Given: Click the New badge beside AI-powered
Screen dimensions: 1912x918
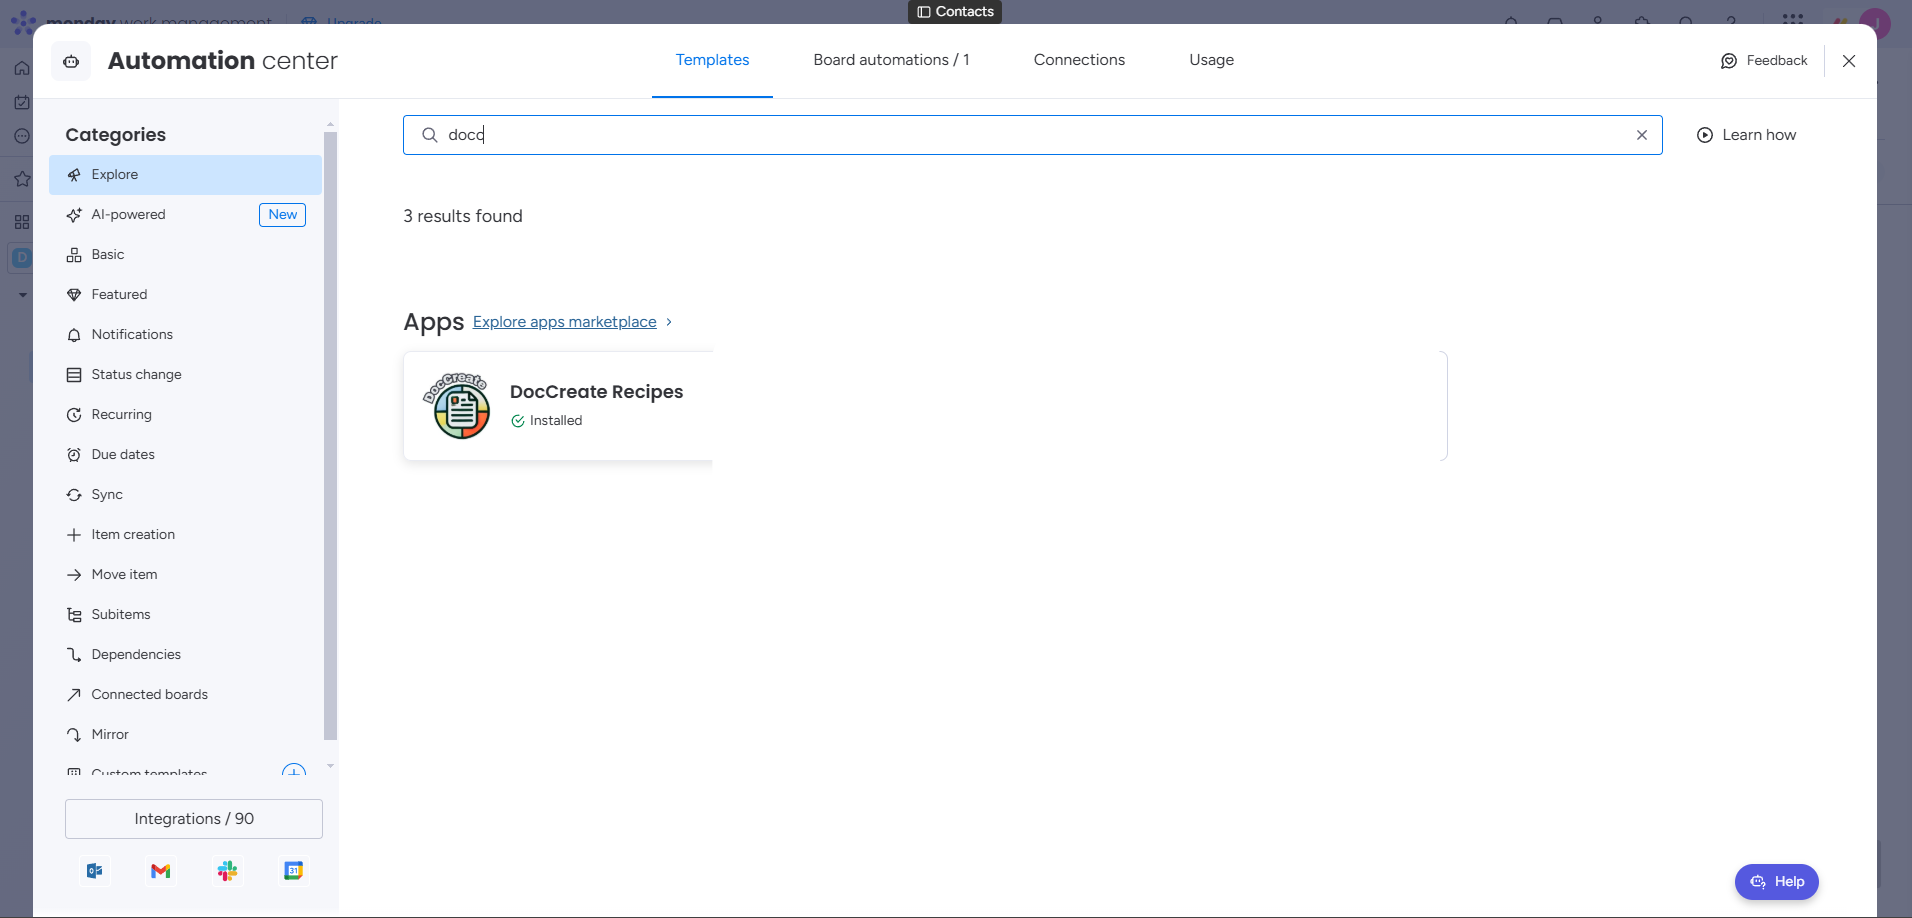Looking at the screenshot, I should tap(282, 215).
